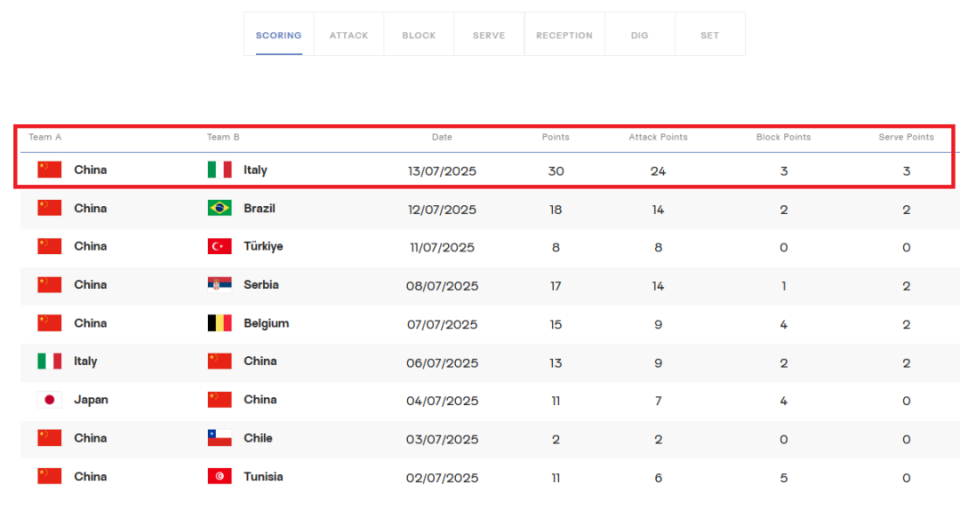
Task: Switch to the Dig tab
Action: tap(640, 35)
